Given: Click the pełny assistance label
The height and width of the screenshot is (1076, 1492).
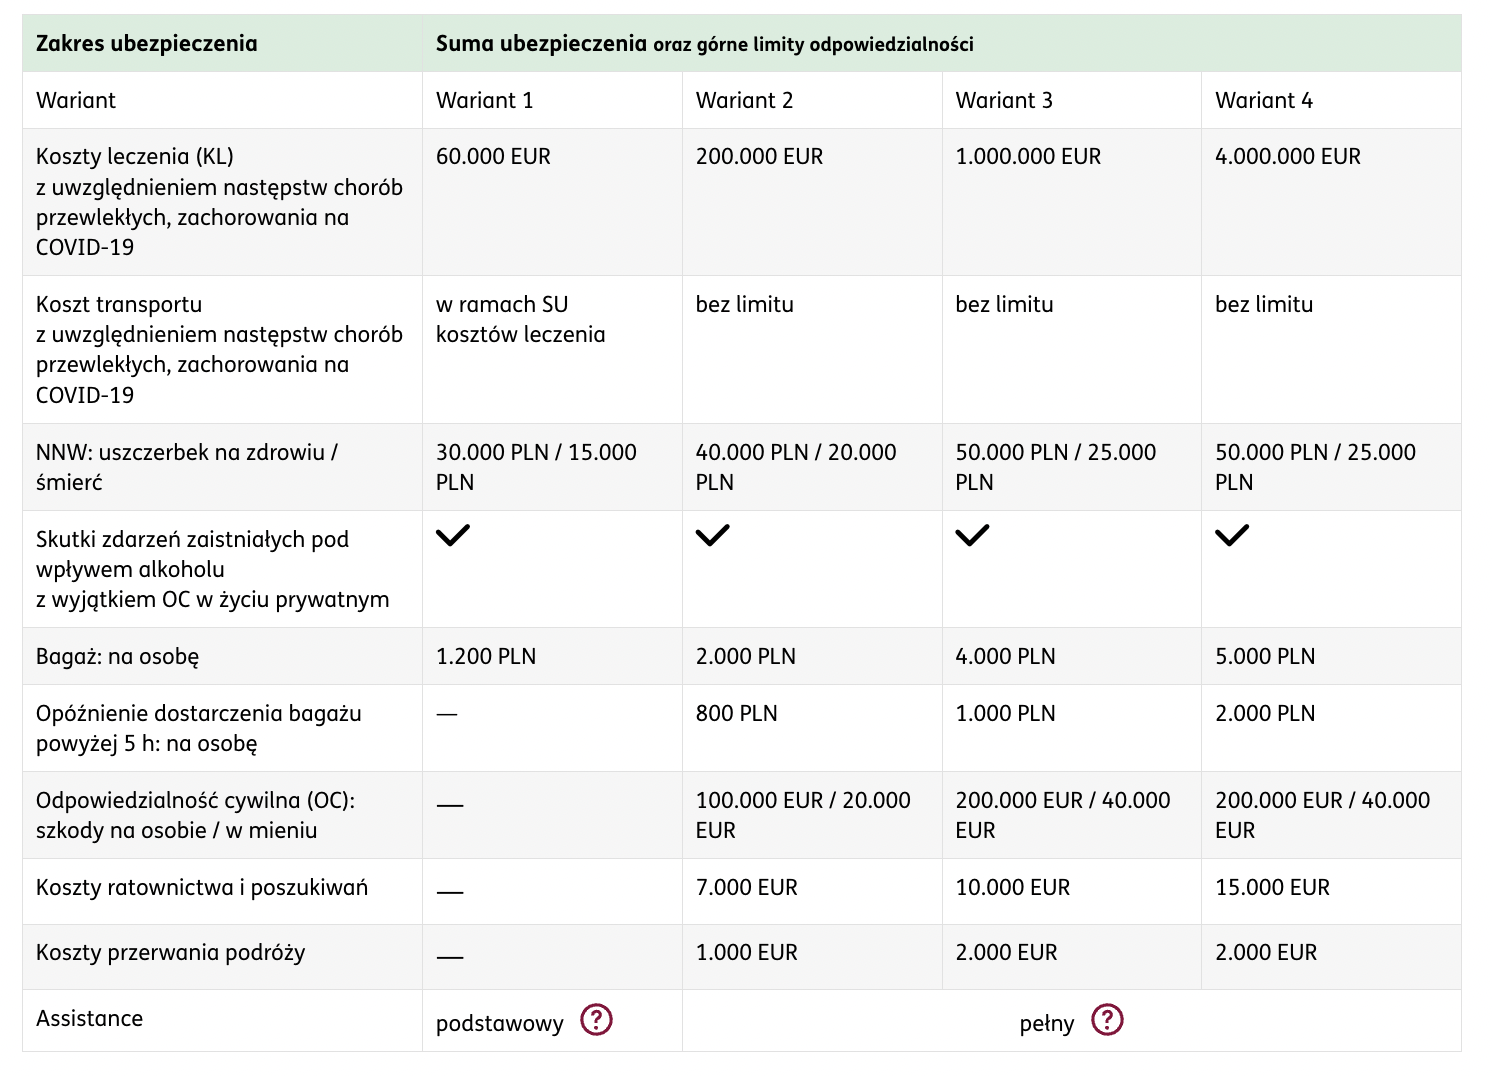Looking at the screenshot, I should click(x=1047, y=1023).
